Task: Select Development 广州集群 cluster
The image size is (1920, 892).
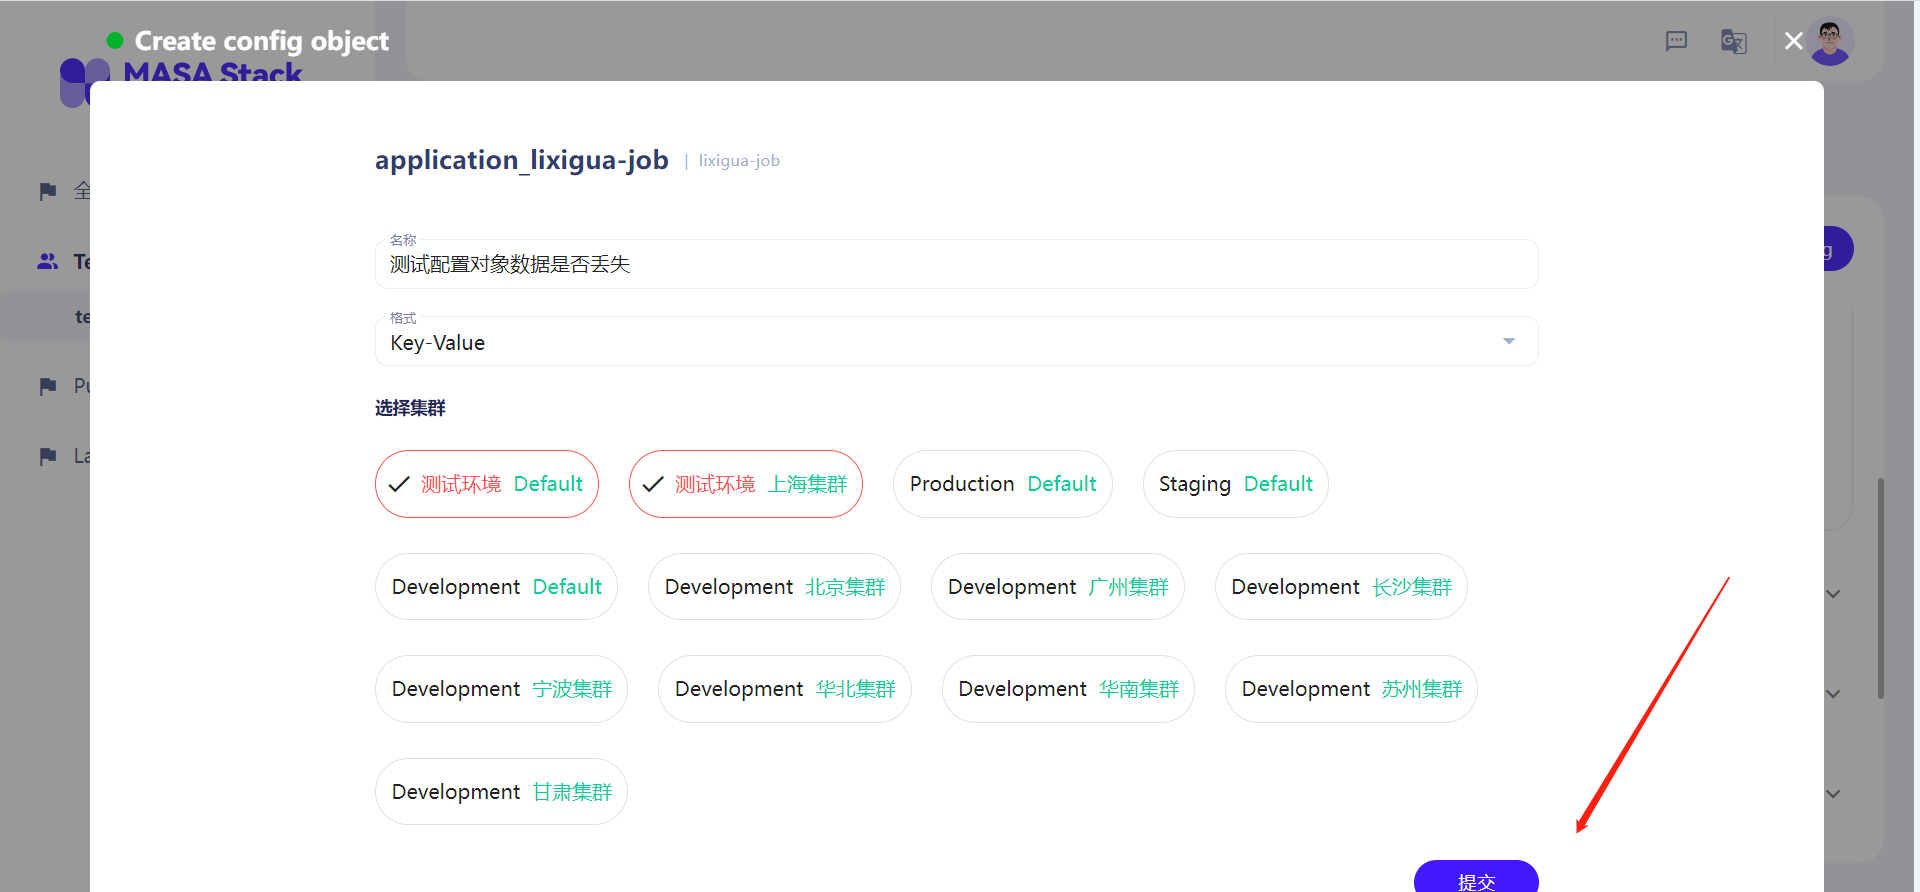Action: 1058,587
